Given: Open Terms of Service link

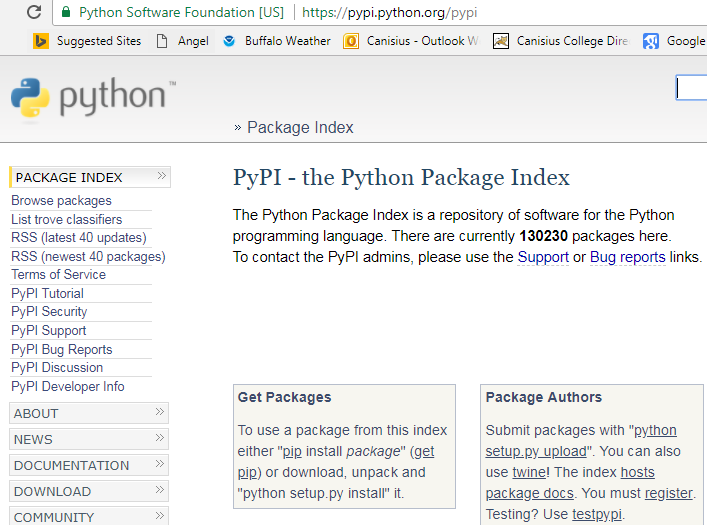Looking at the screenshot, I should click(x=59, y=274).
